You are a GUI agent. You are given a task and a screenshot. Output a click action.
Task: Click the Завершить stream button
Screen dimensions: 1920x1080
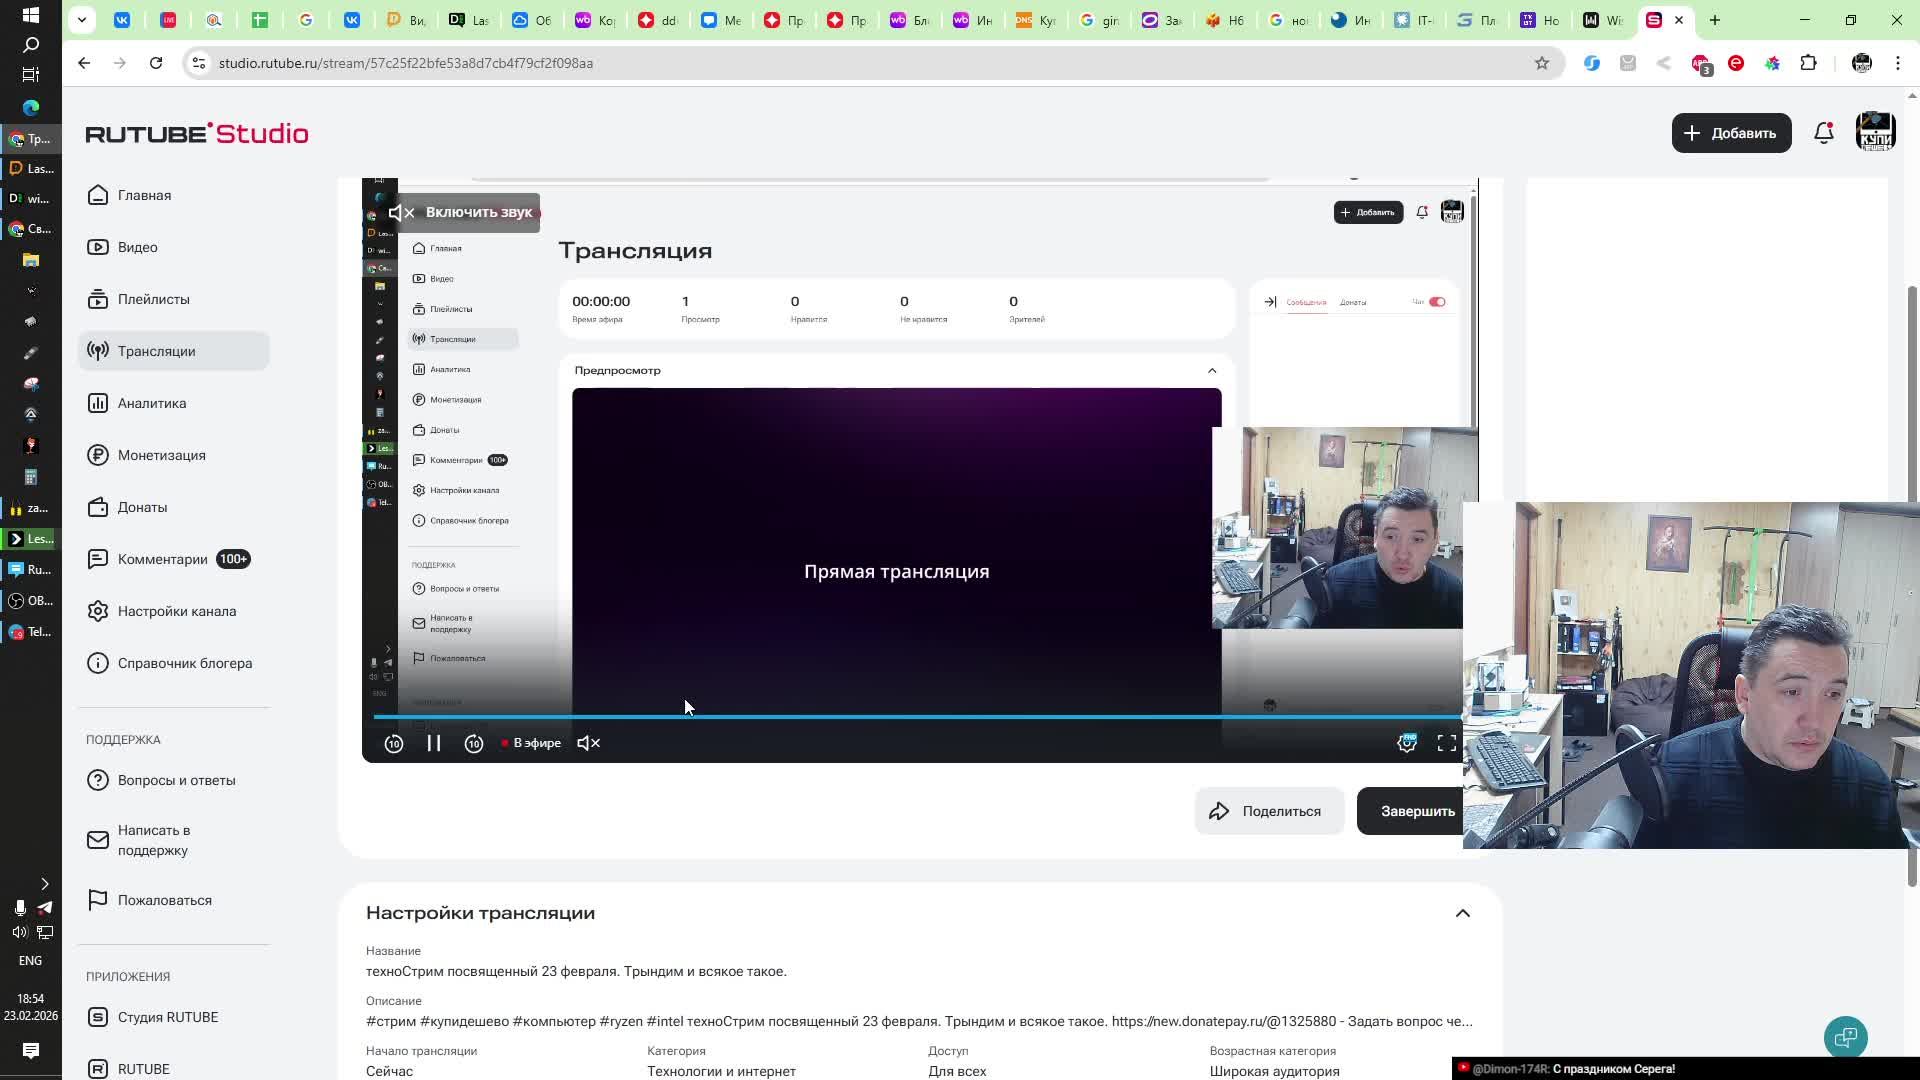pos(1411,811)
